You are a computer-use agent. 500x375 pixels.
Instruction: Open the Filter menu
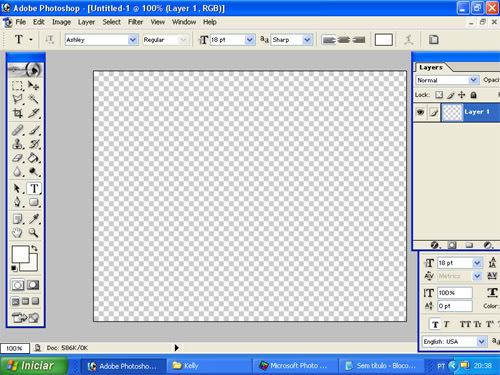click(135, 22)
